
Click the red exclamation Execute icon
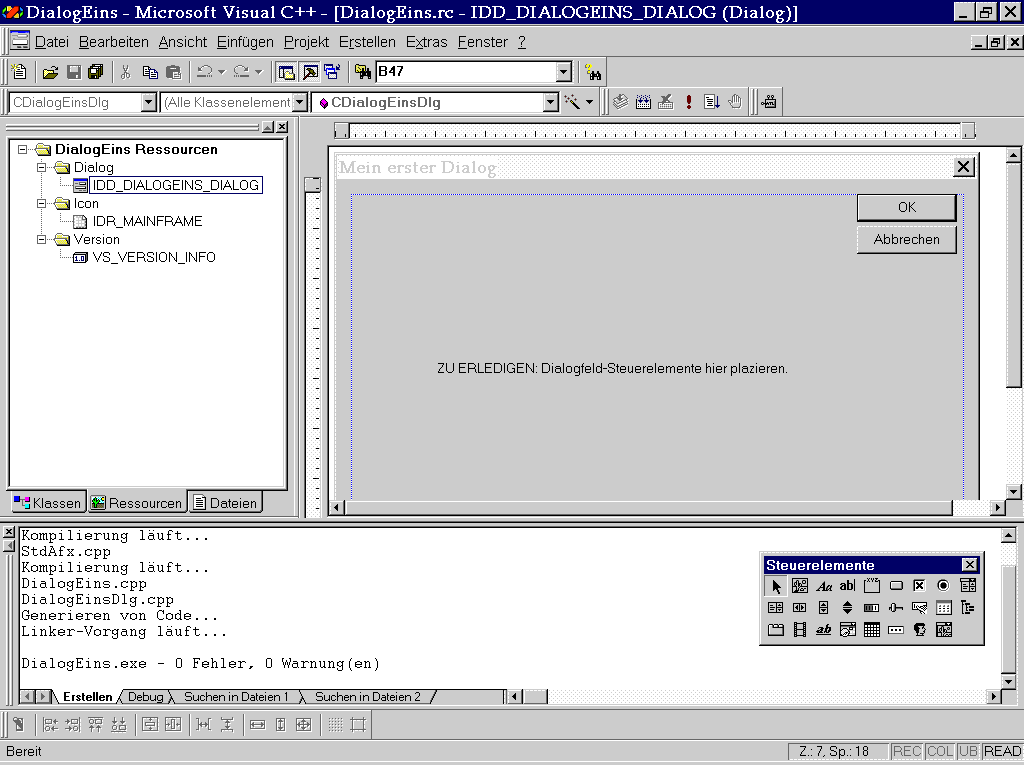click(688, 102)
